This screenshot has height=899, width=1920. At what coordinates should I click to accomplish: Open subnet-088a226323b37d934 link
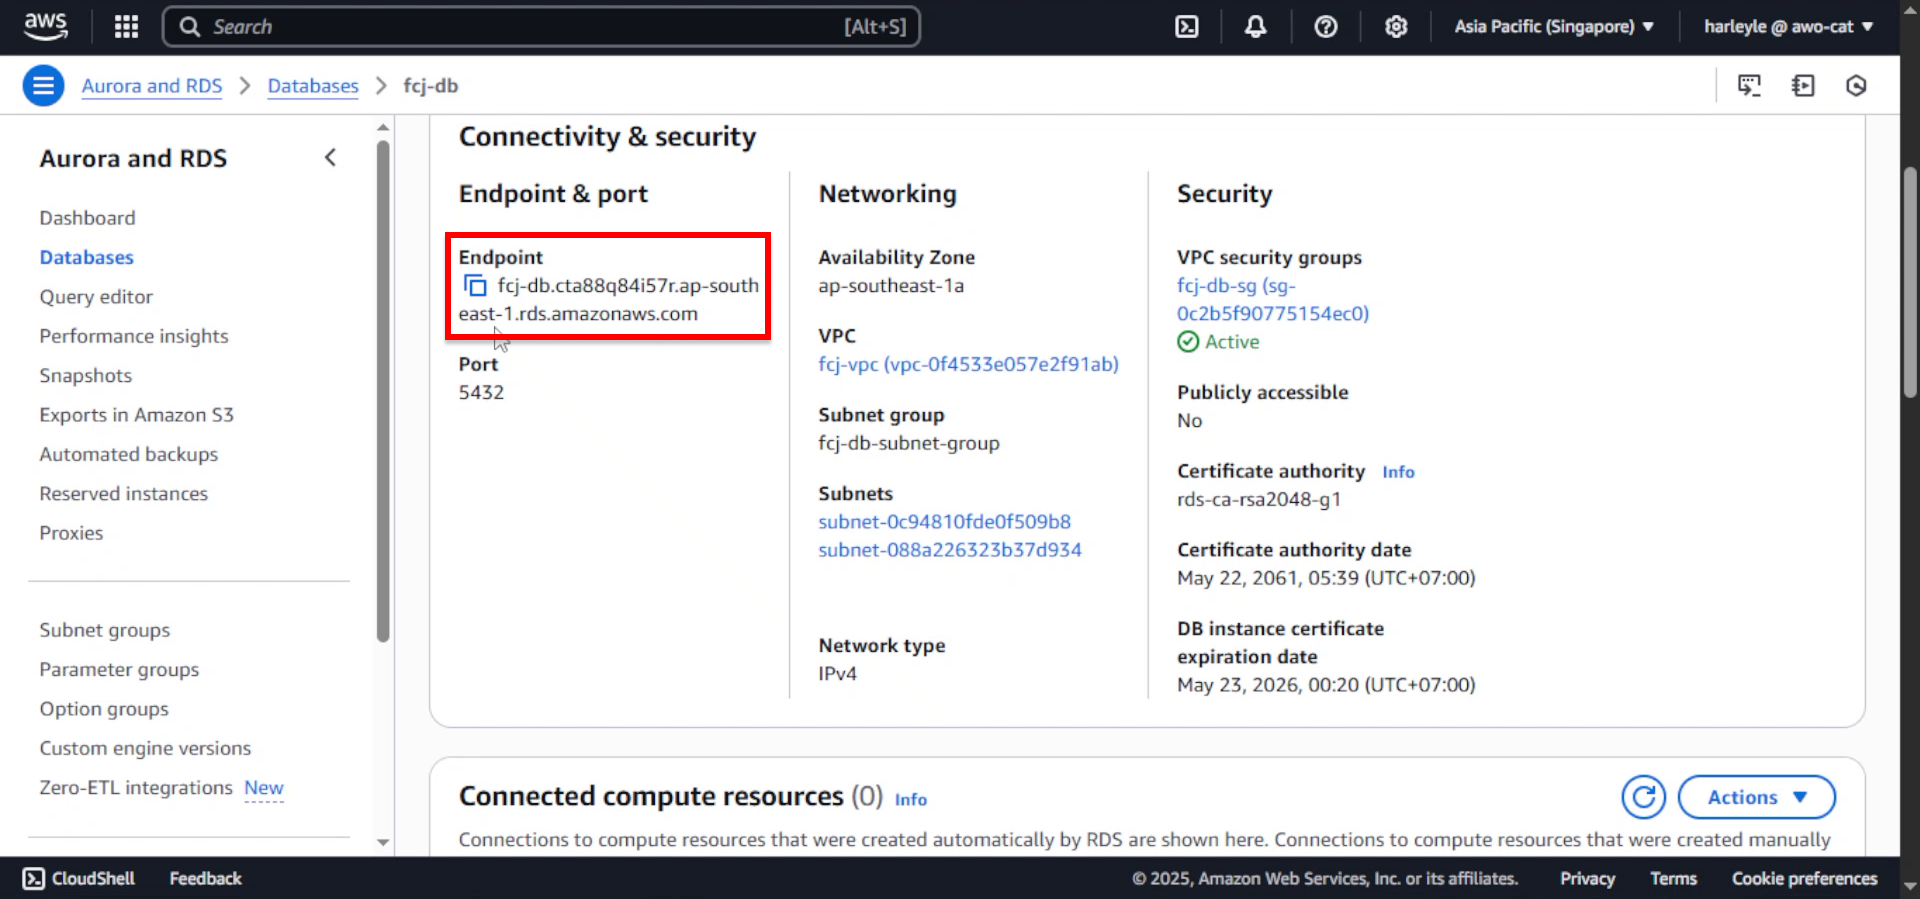949,550
